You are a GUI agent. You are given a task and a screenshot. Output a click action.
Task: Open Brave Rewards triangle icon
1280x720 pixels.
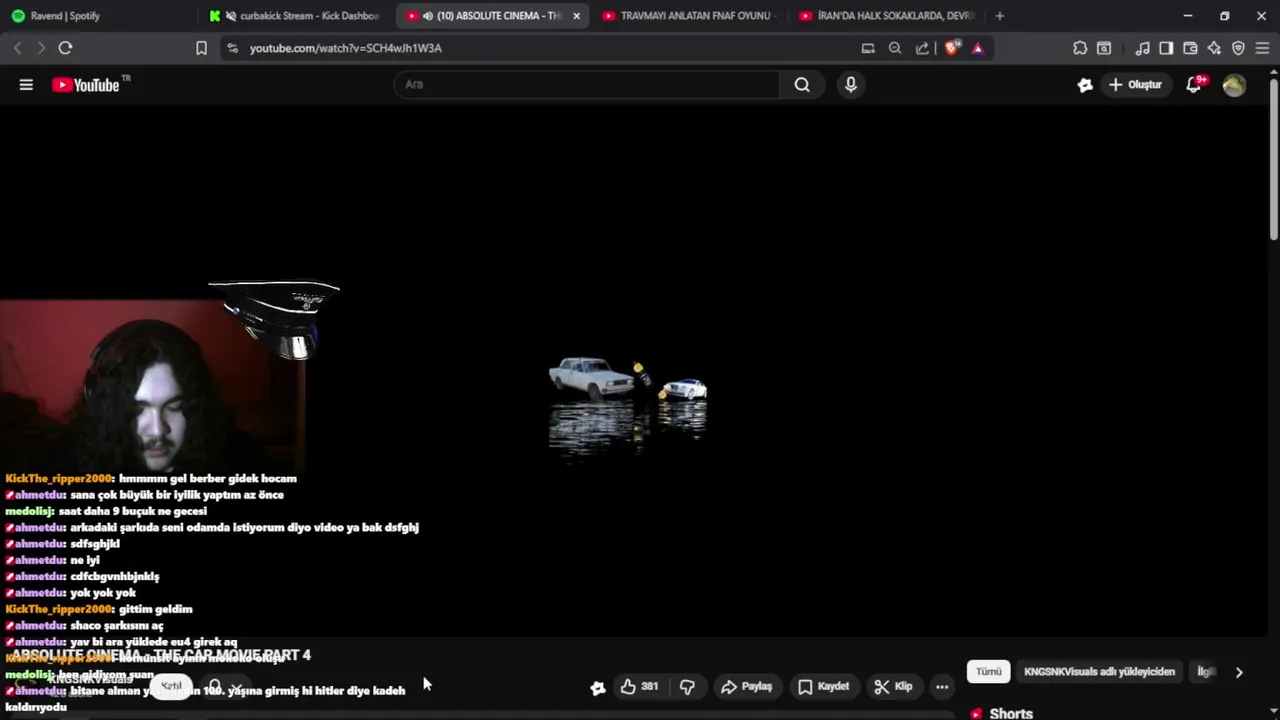click(977, 48)
